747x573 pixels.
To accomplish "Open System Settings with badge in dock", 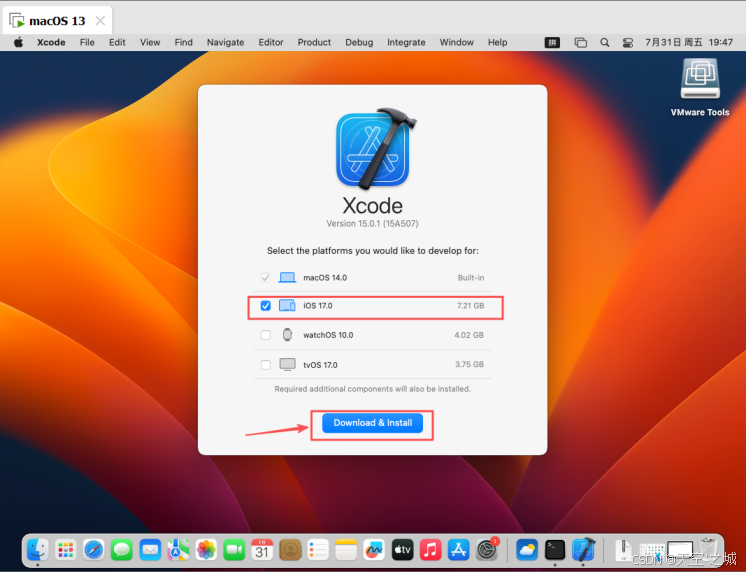I will click(486, 550).
